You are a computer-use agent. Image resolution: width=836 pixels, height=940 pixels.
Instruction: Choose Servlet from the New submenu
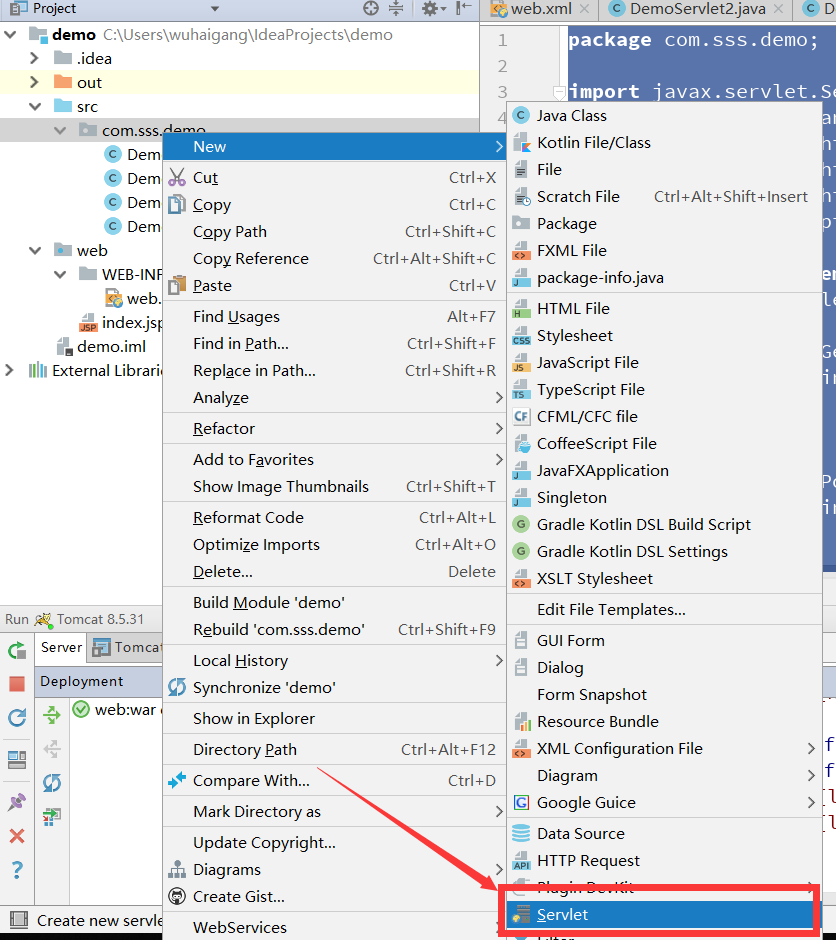pos(663,914)
